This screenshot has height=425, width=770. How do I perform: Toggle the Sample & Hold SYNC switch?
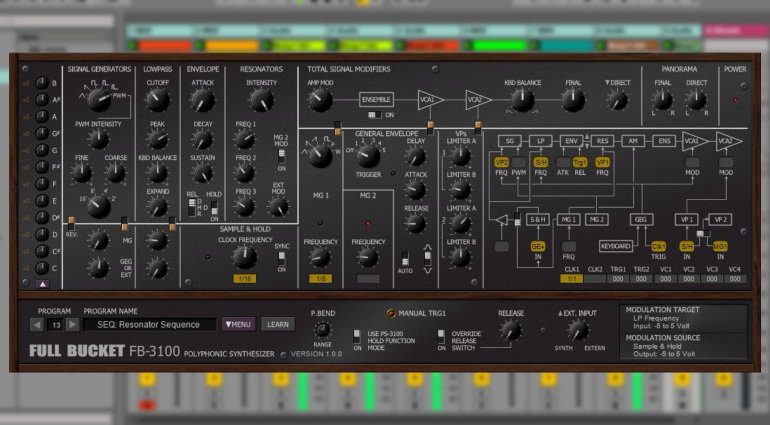[x=281, y=258]
